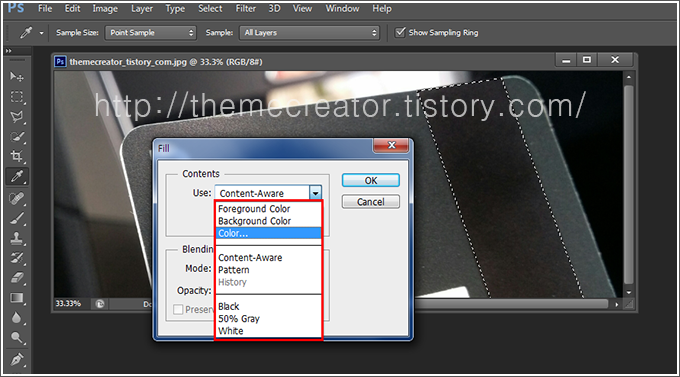This screenshot has width=680, height=377.
Task: Select the Eraser tool
Action: (17, 278)
